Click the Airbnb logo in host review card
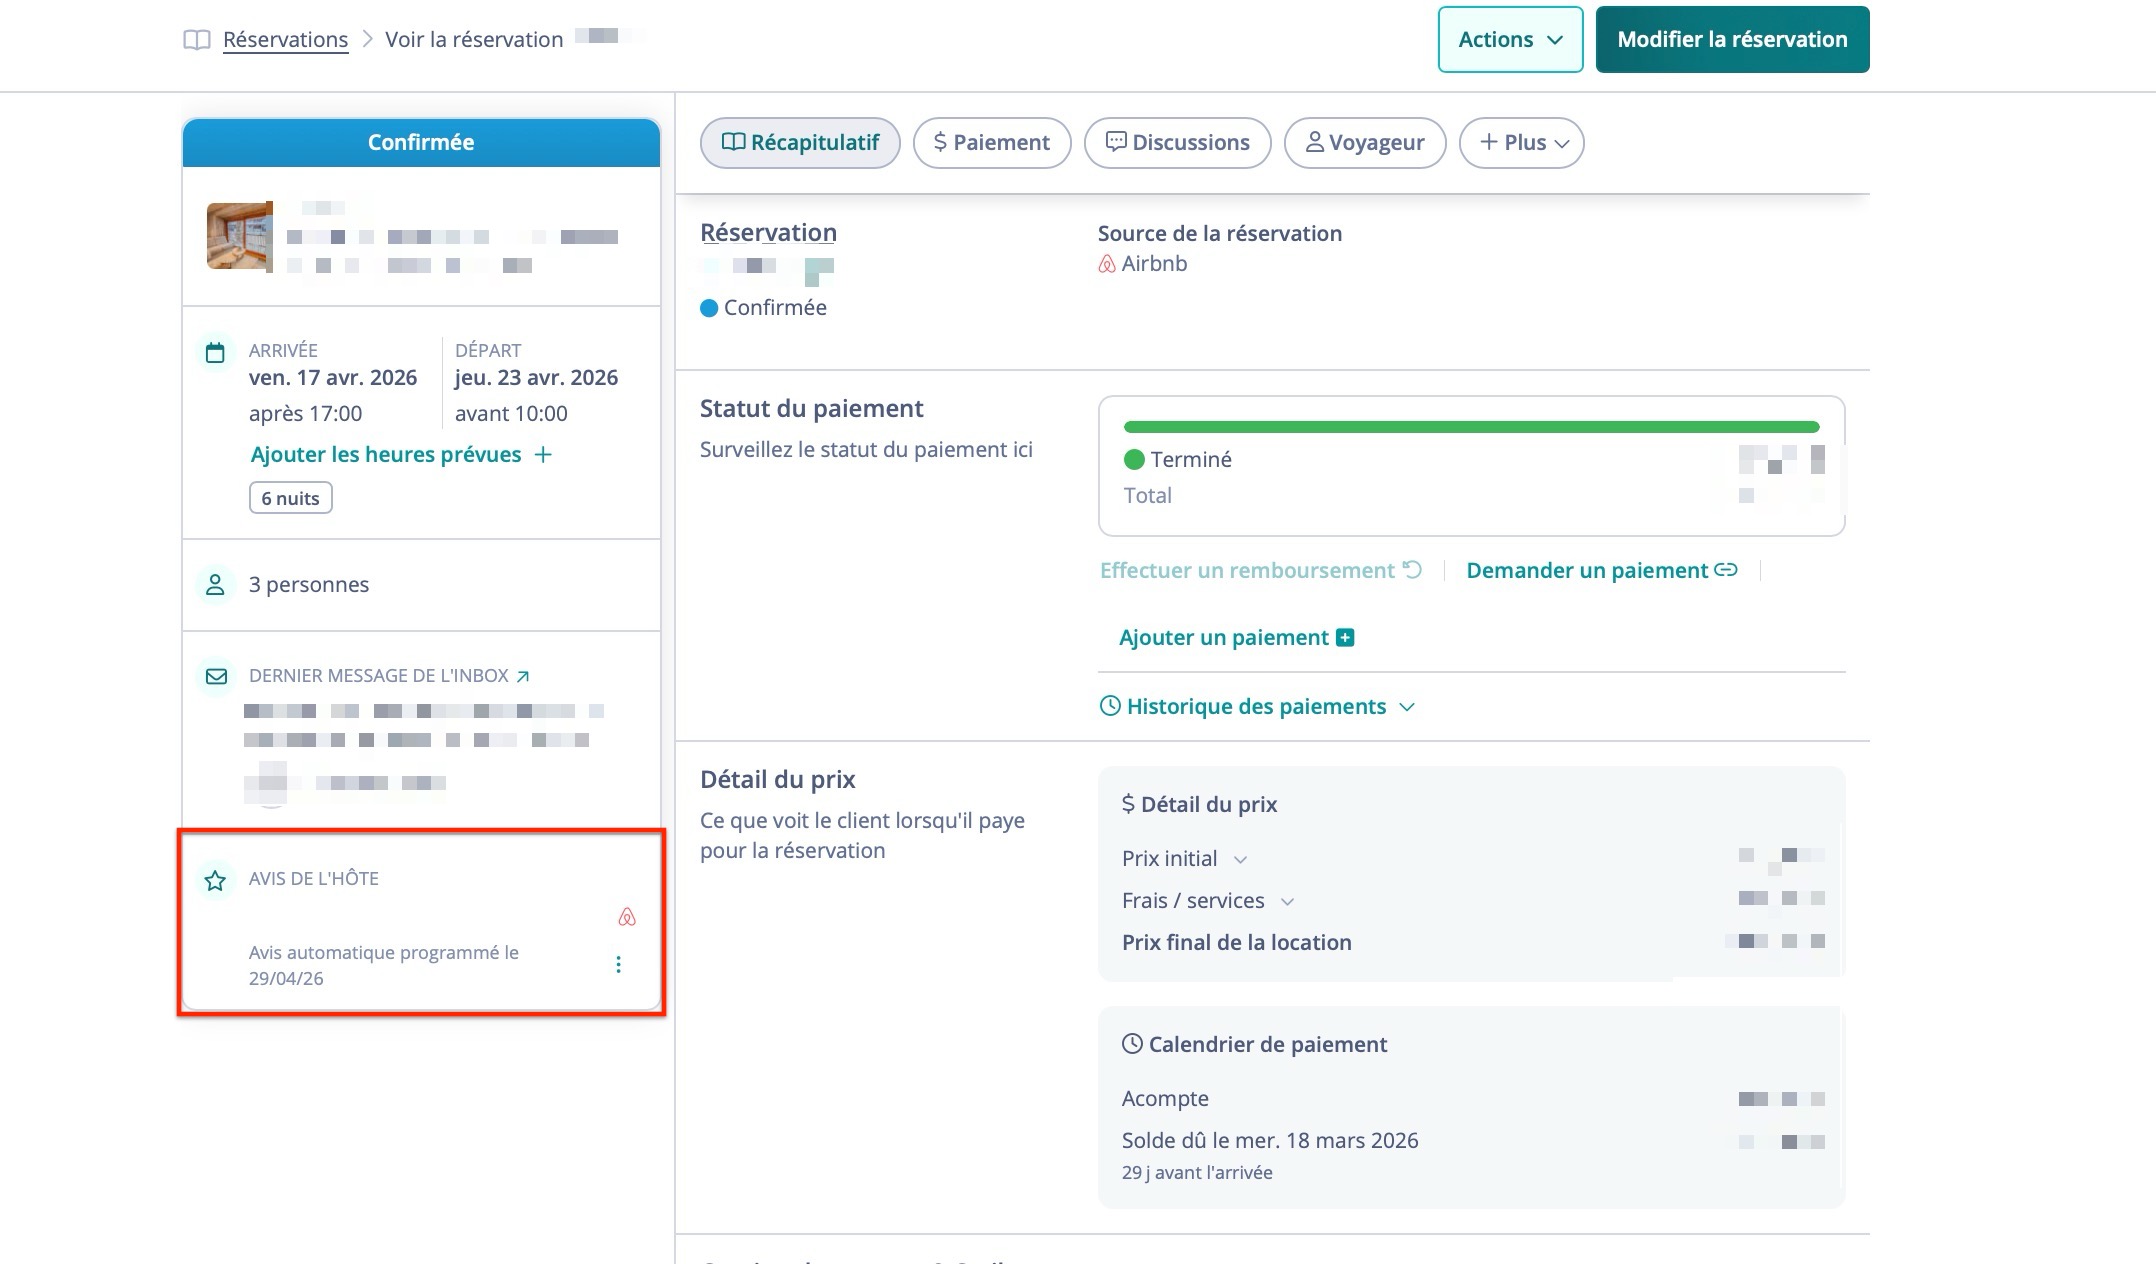The height and width of the screenshot is (1264, 2156). (627, 917)
